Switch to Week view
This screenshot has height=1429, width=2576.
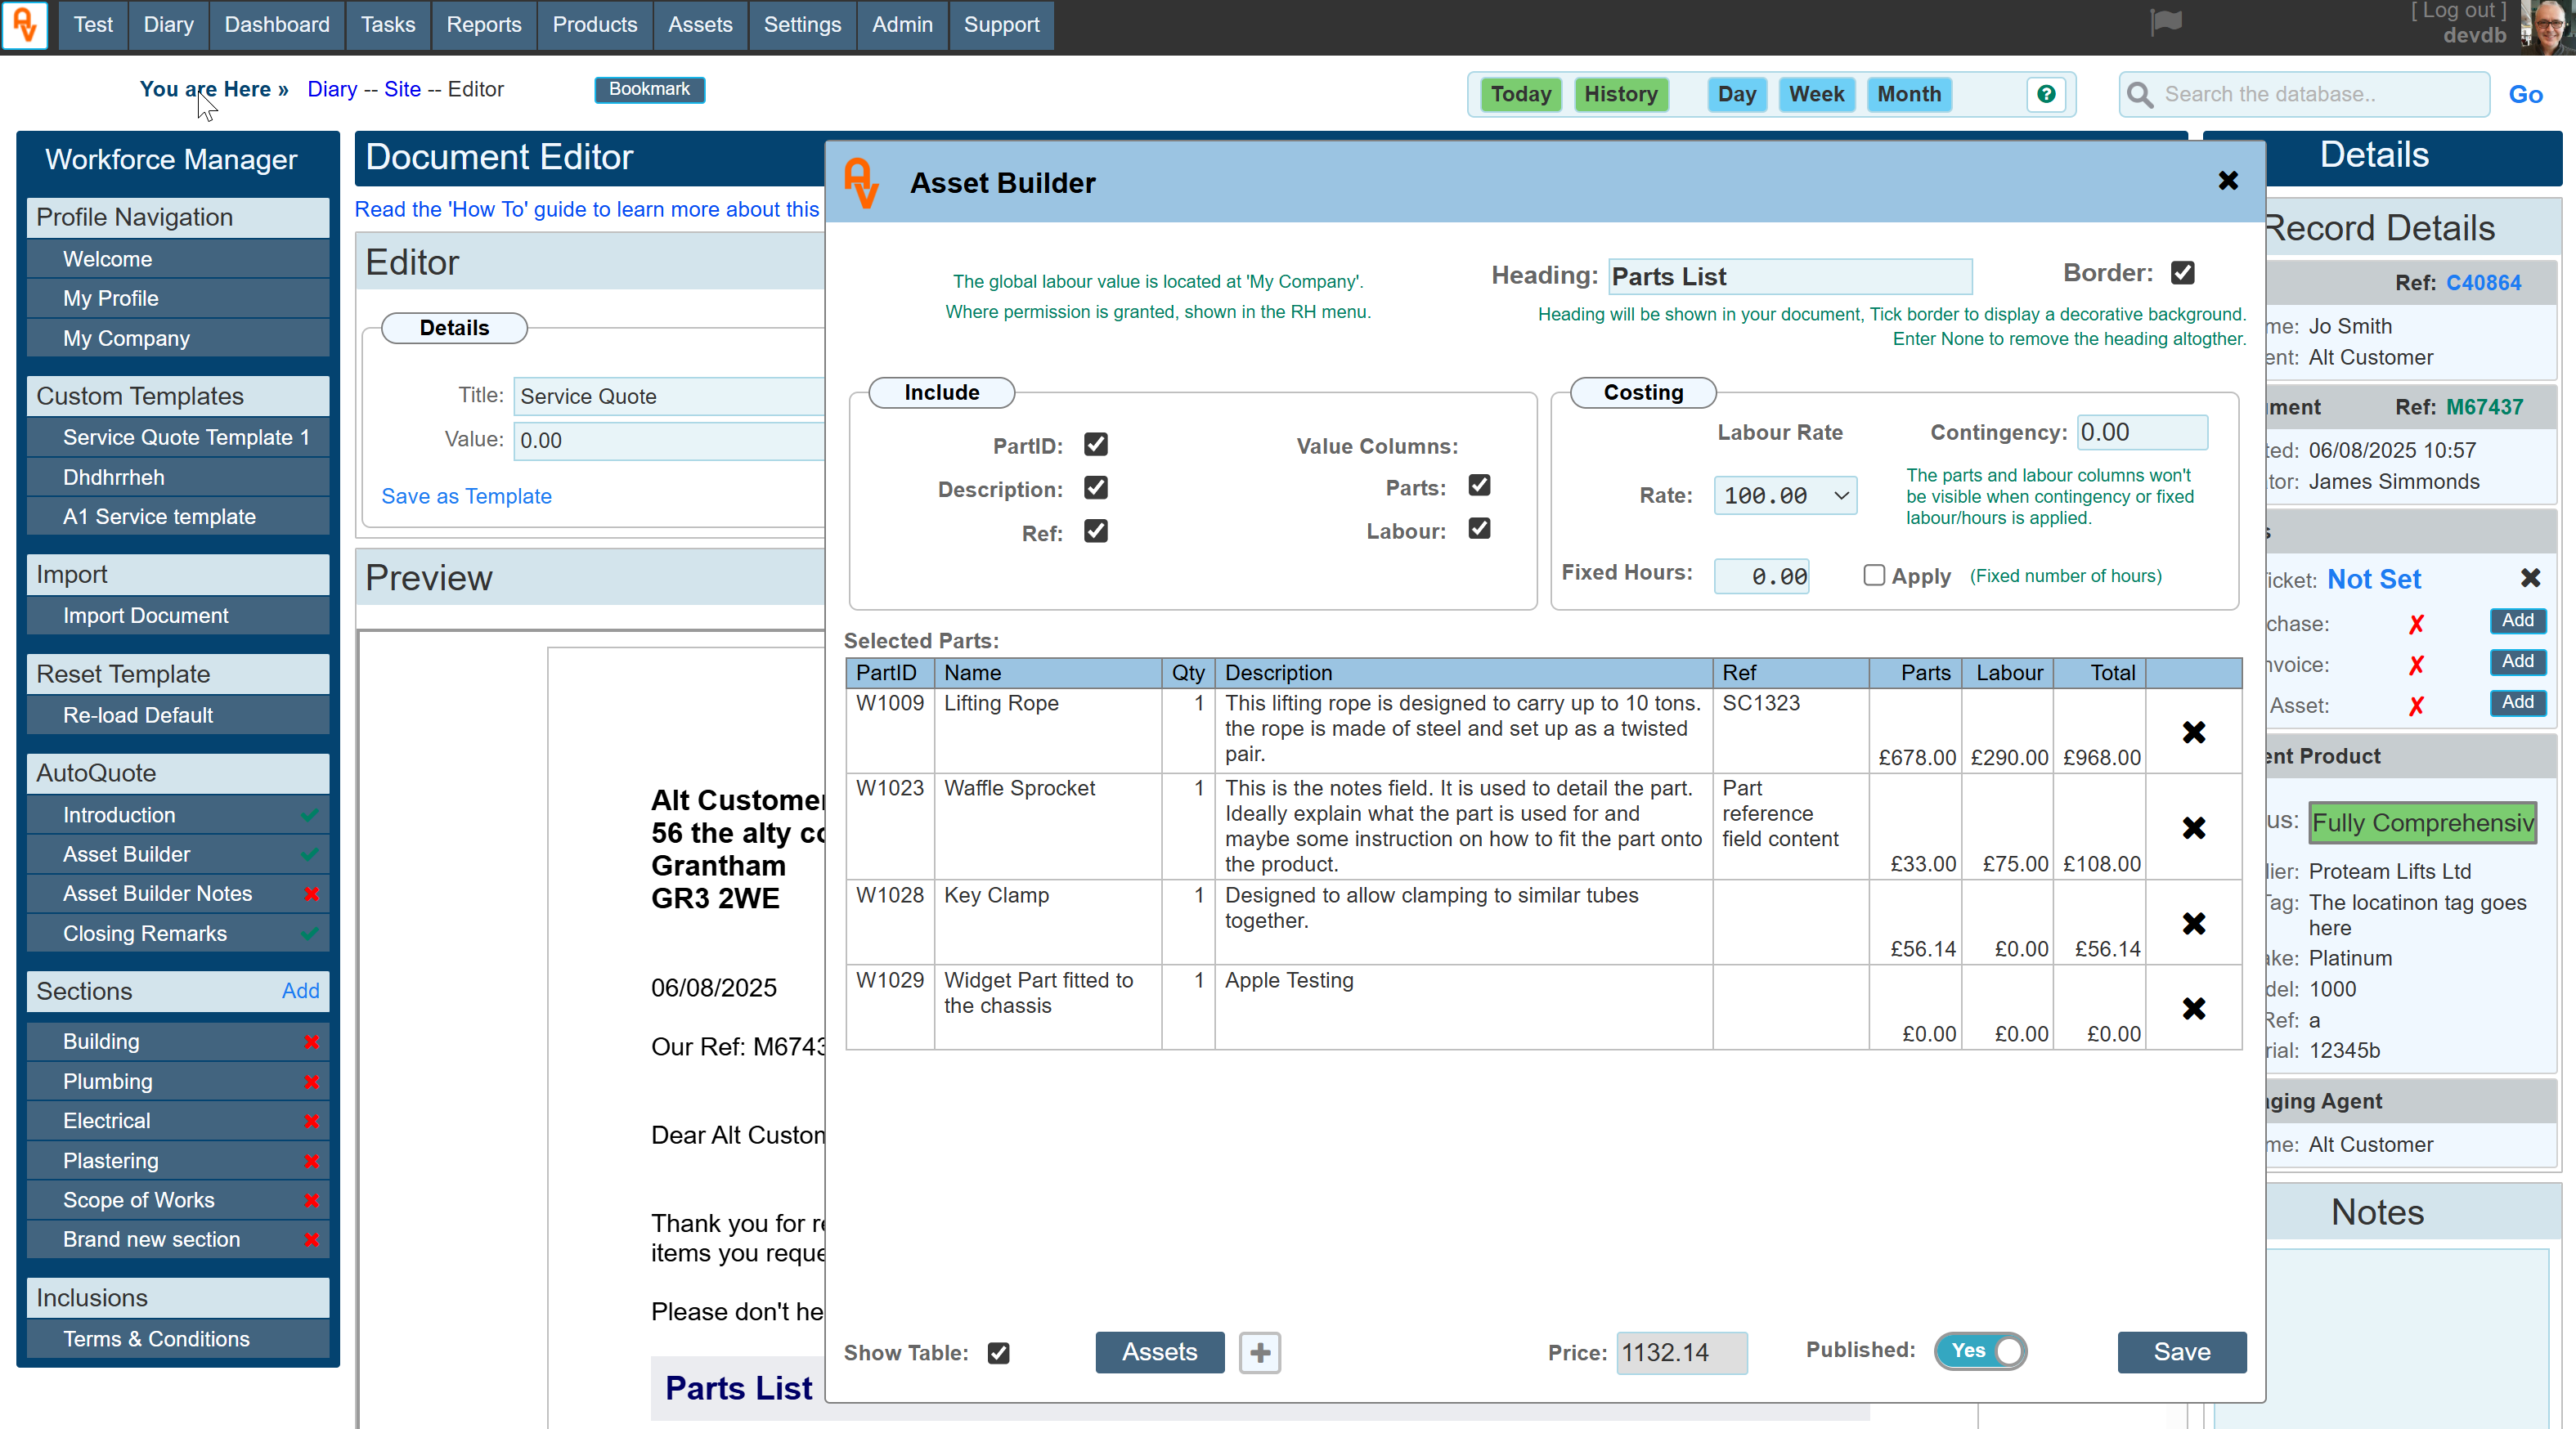[x=1816, y=94]
